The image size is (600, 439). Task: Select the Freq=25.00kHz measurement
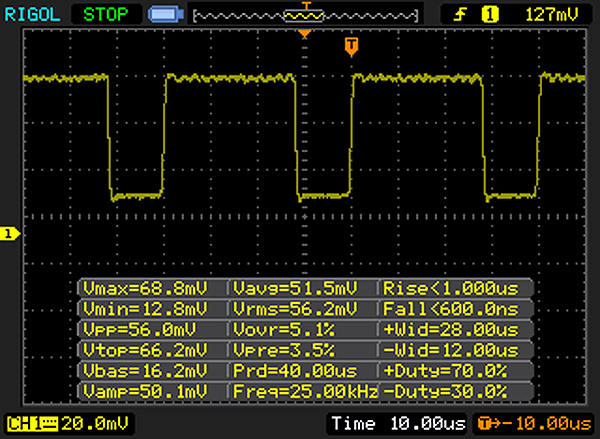[303, 389]
